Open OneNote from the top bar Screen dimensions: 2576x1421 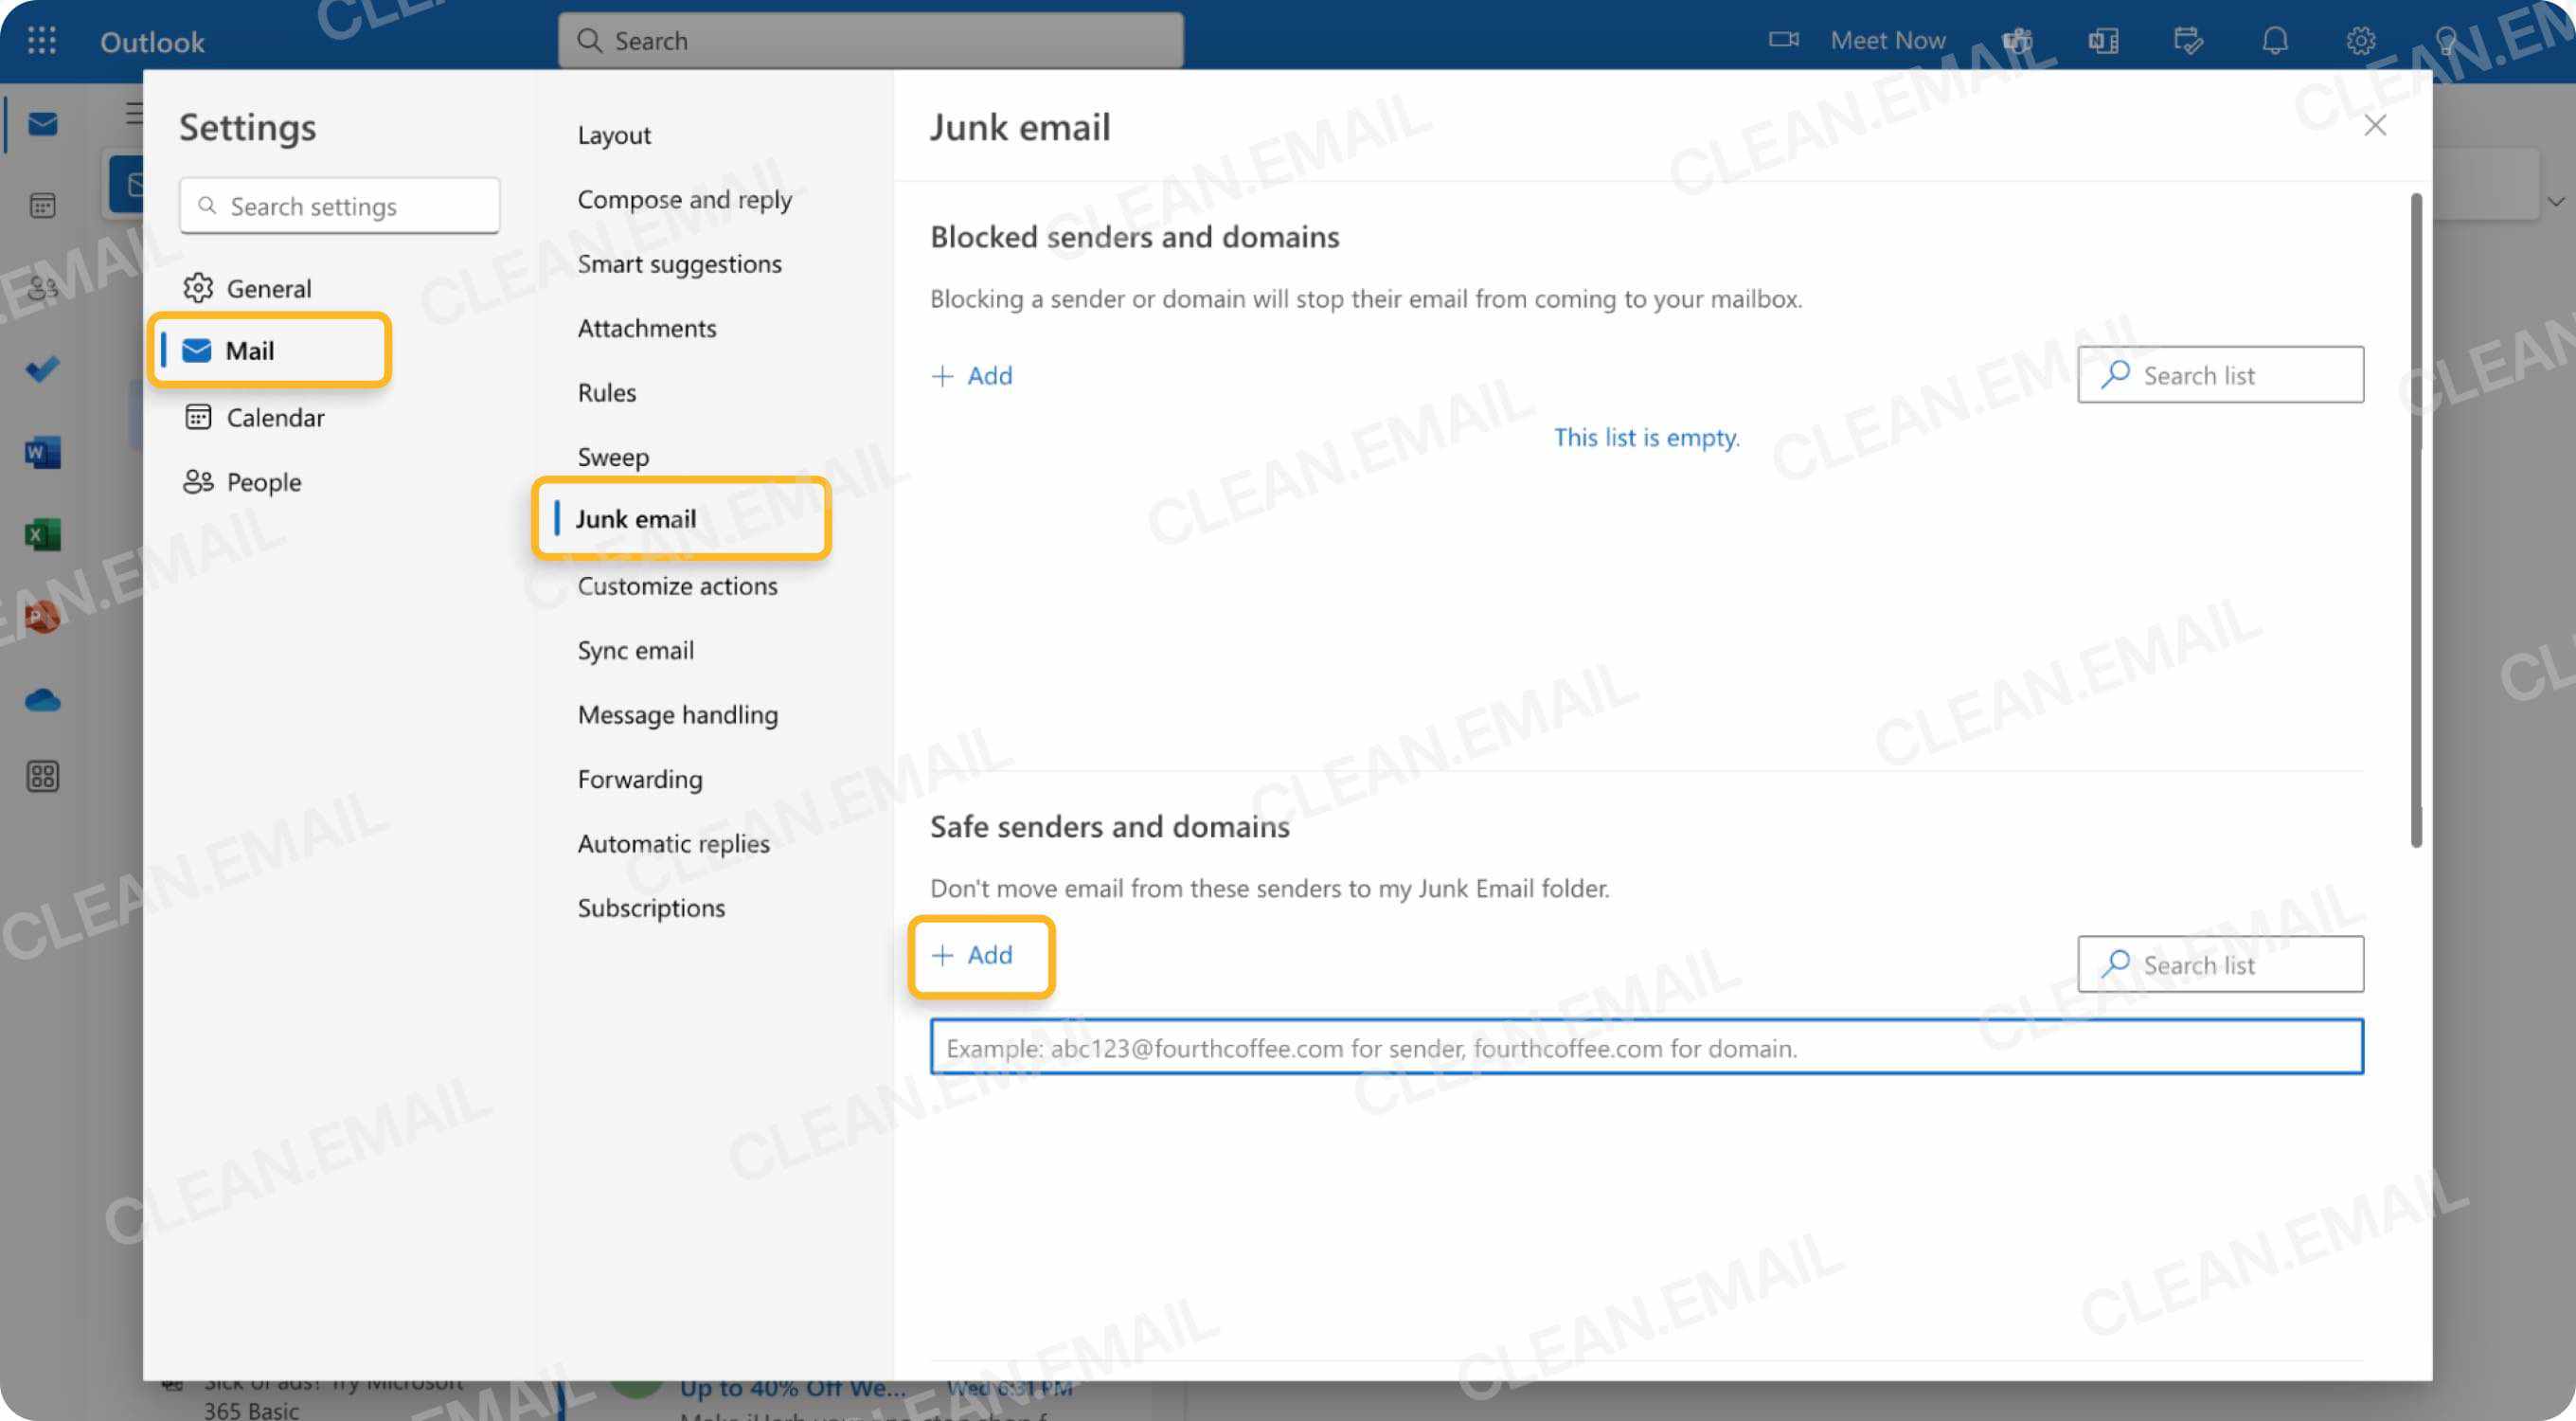(2103, 40)
